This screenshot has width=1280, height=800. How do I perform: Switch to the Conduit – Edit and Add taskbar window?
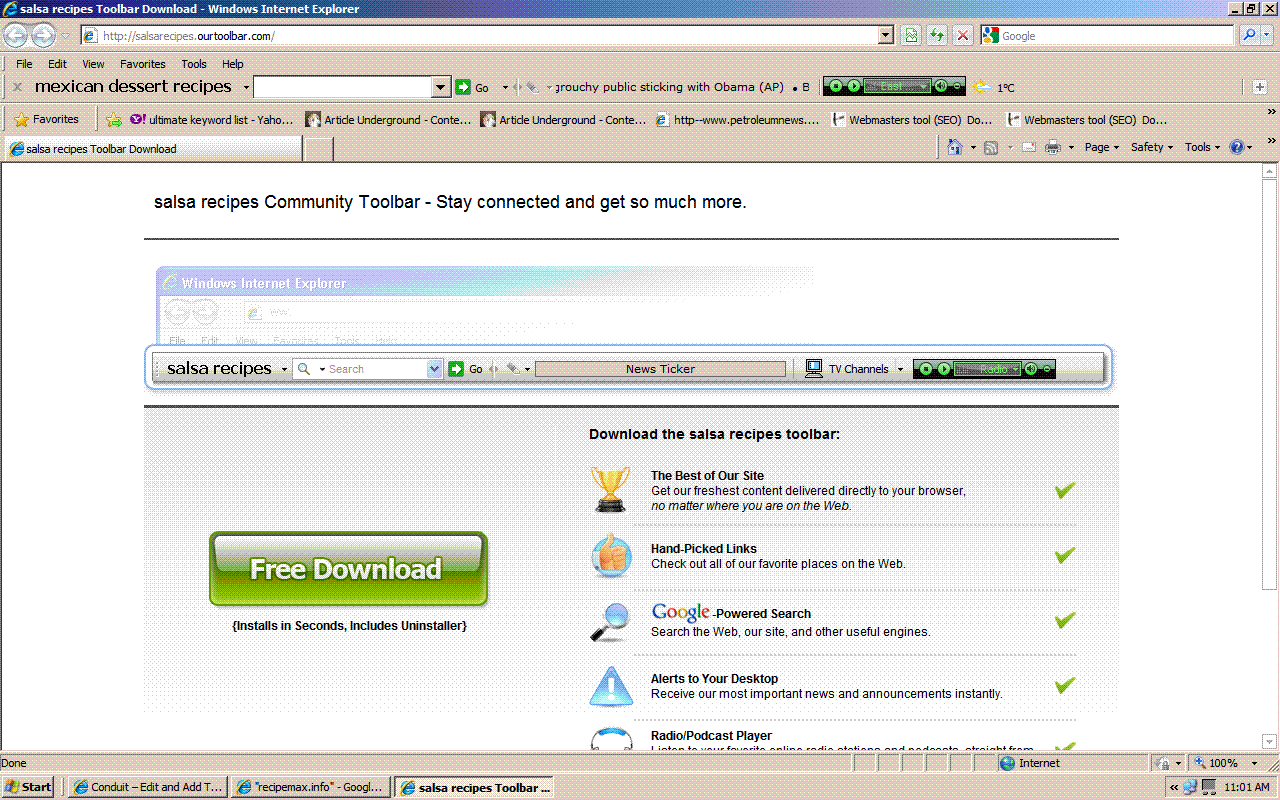pyautogui.click(x=148, y=787)
